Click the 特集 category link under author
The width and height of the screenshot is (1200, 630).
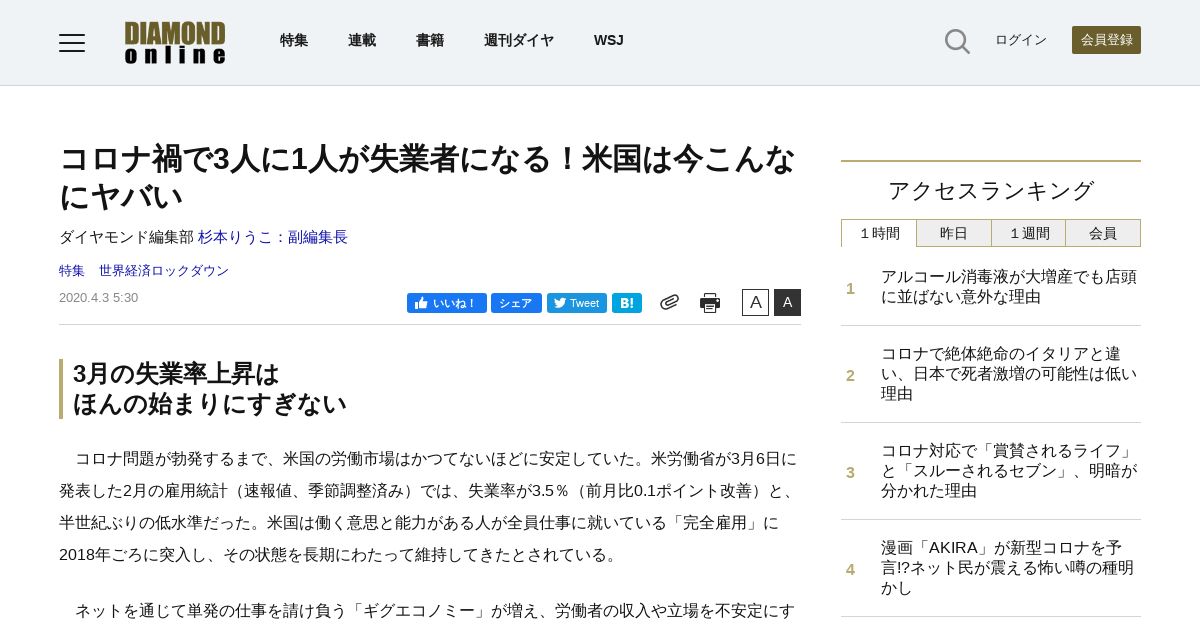coord(72,271)
